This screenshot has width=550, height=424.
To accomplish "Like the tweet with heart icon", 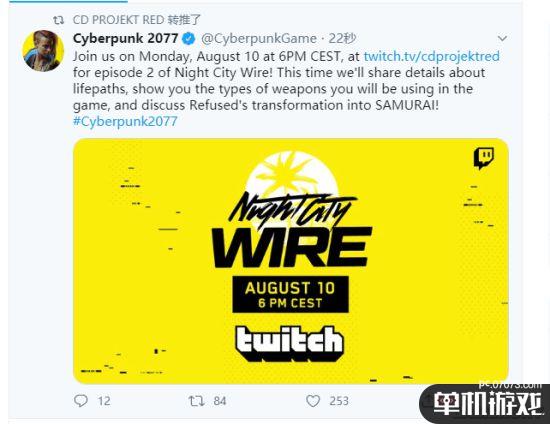I will tap(313, 401).
